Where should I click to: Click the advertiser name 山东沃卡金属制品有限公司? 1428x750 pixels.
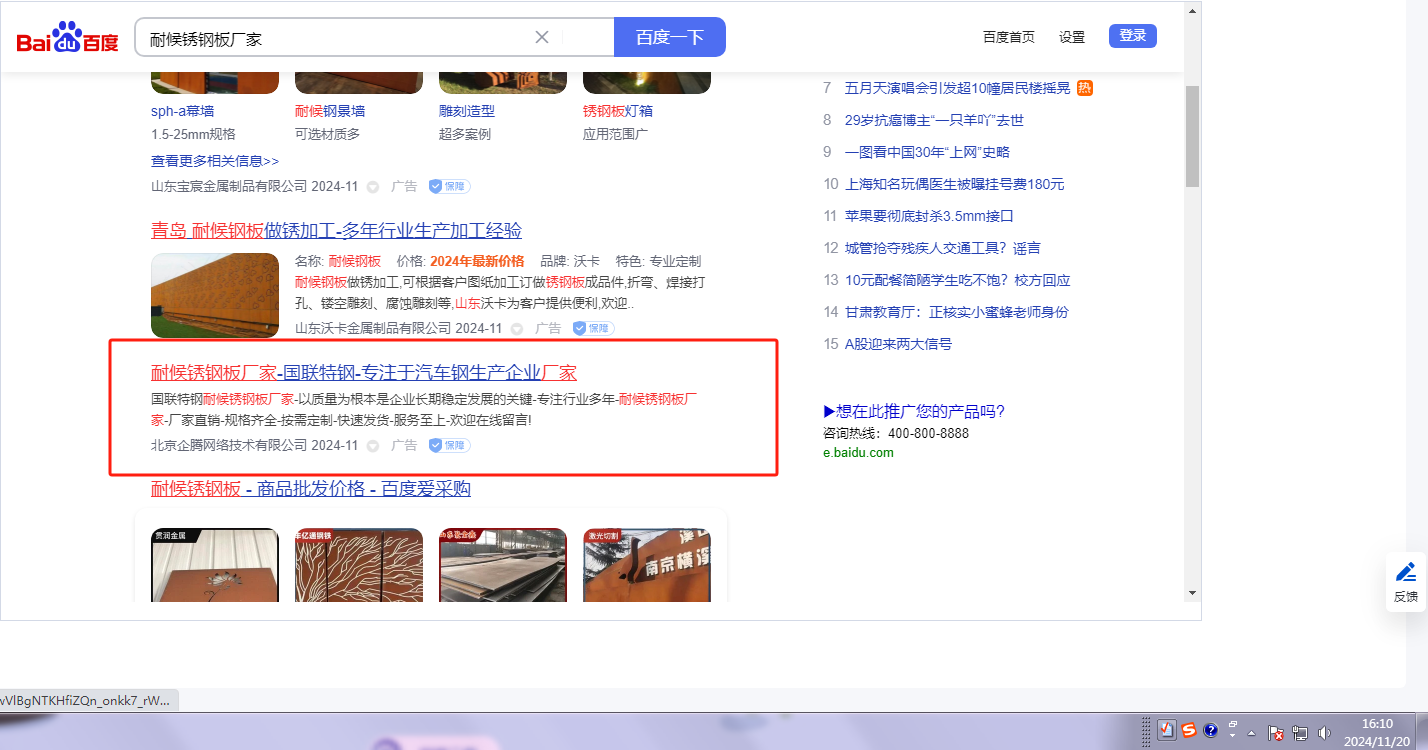(373, 328)
